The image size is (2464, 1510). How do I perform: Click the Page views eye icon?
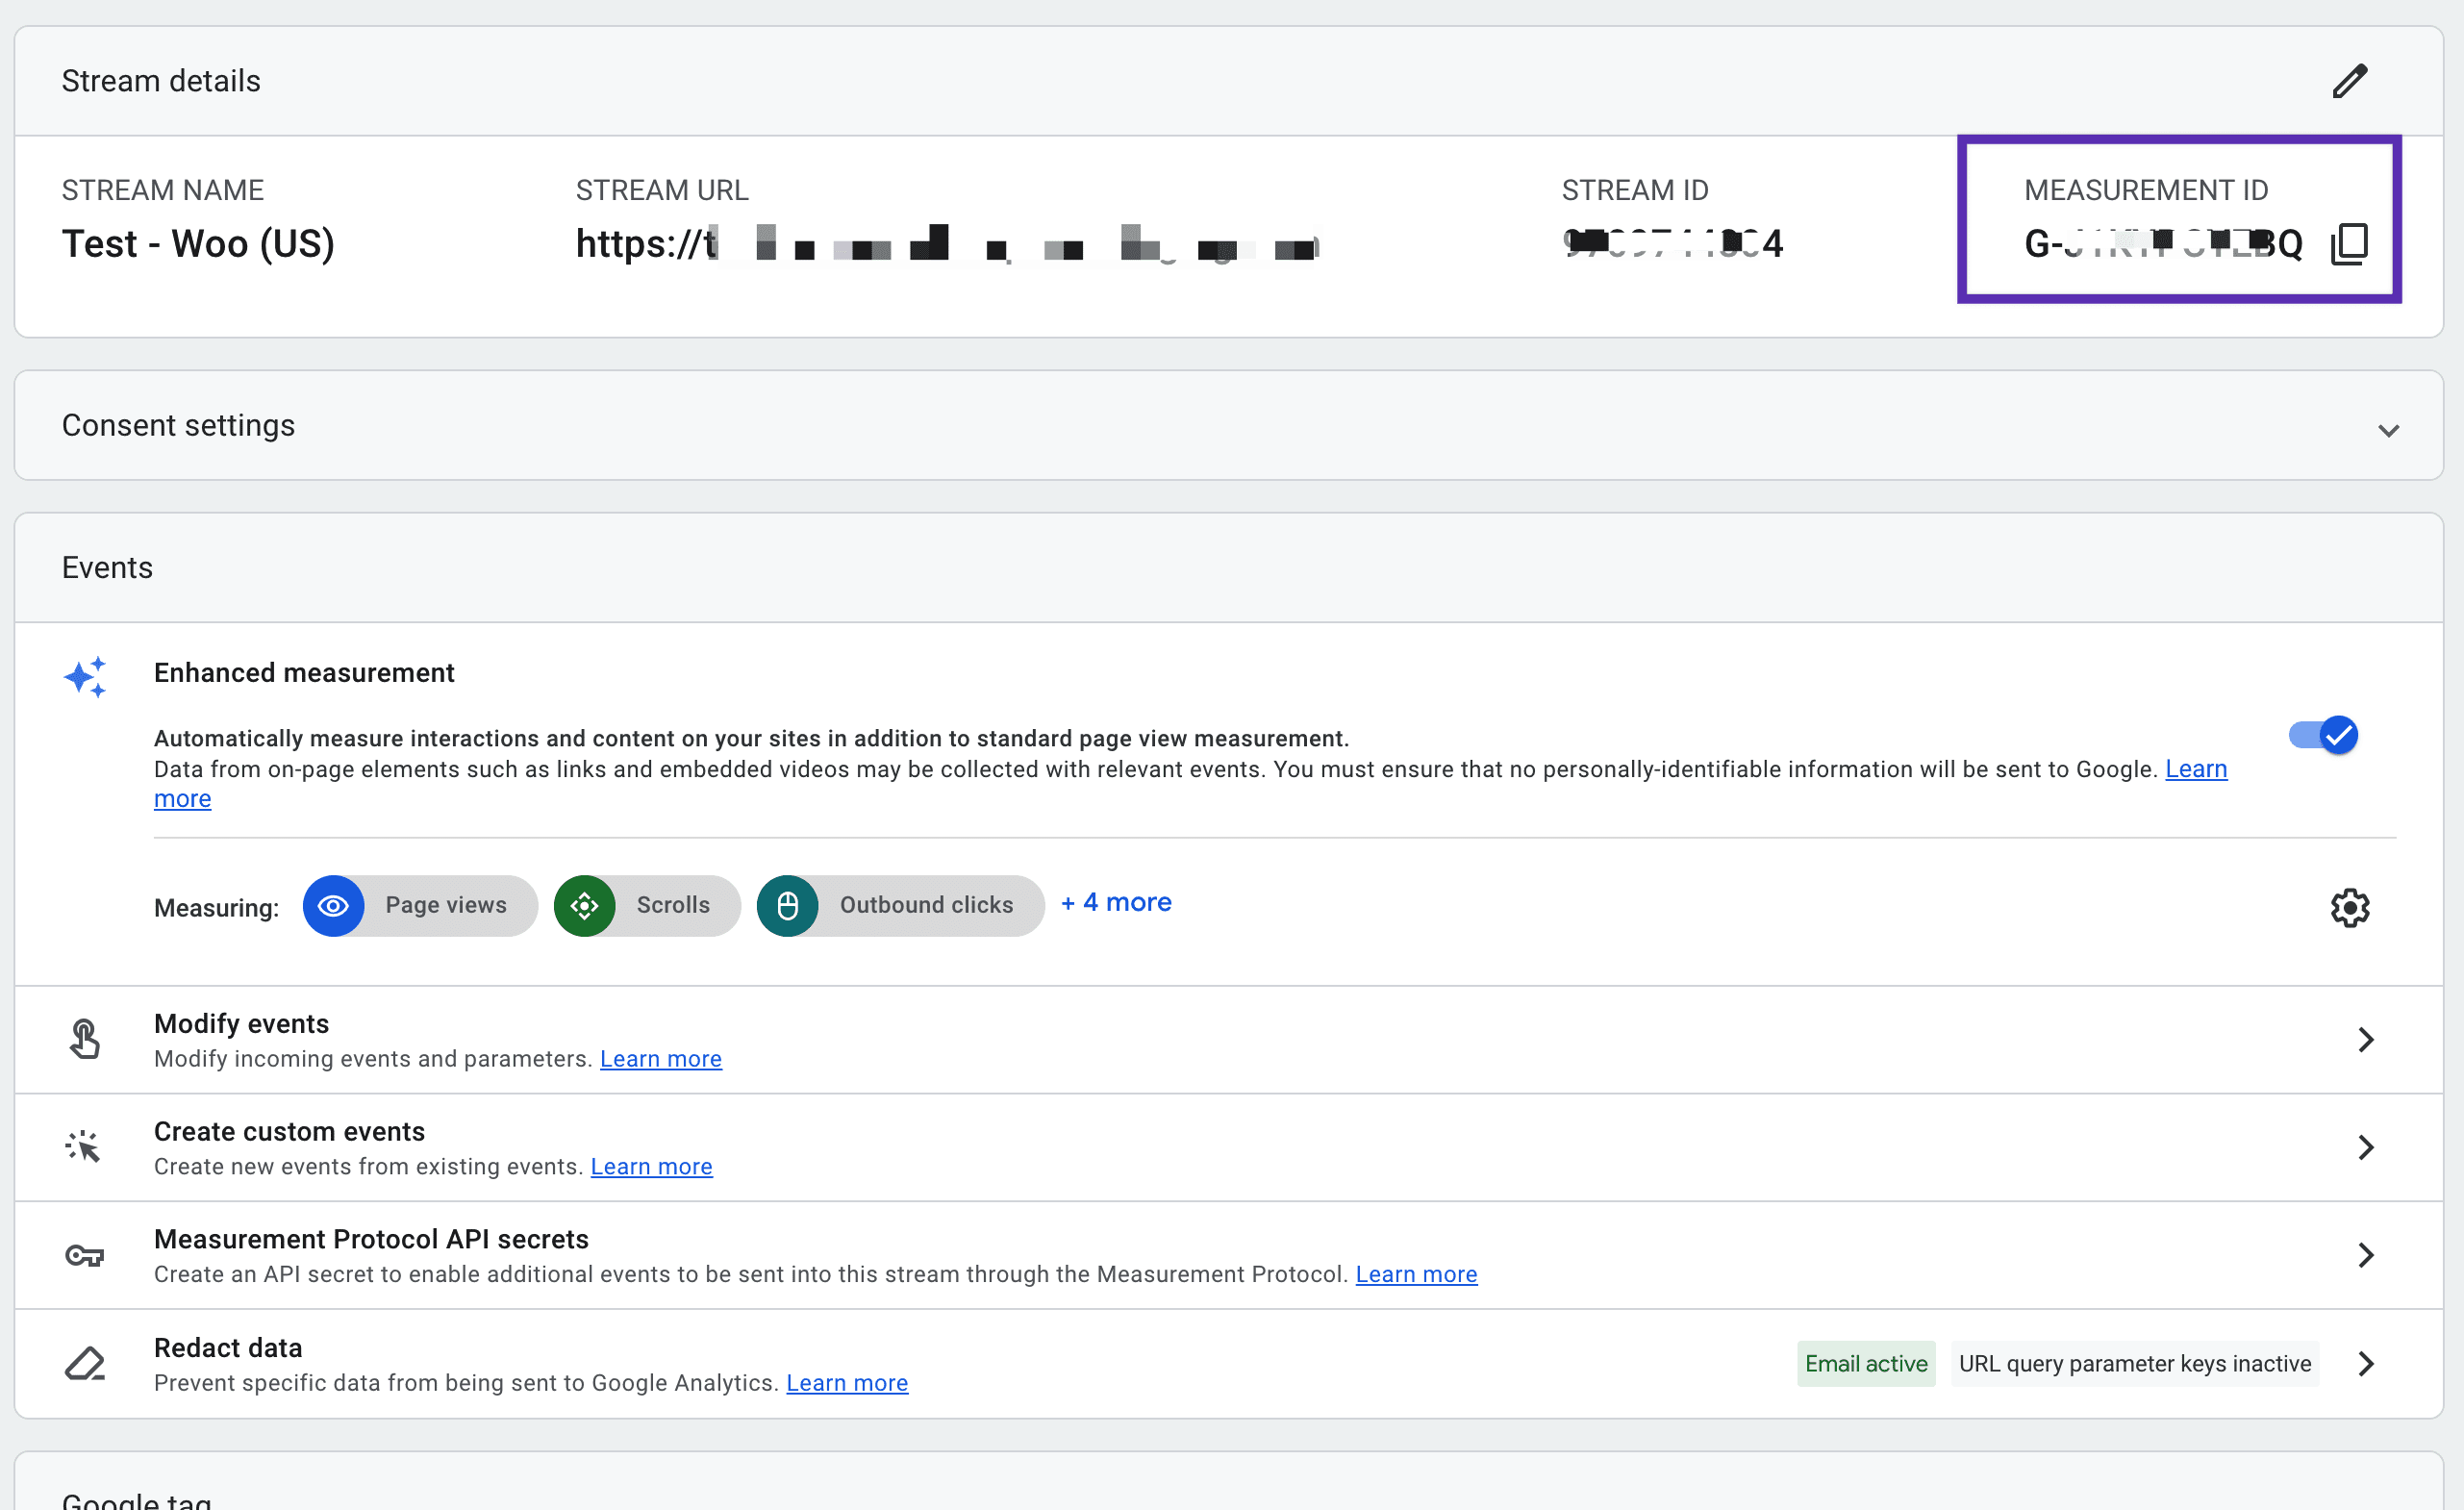[333, 905]
